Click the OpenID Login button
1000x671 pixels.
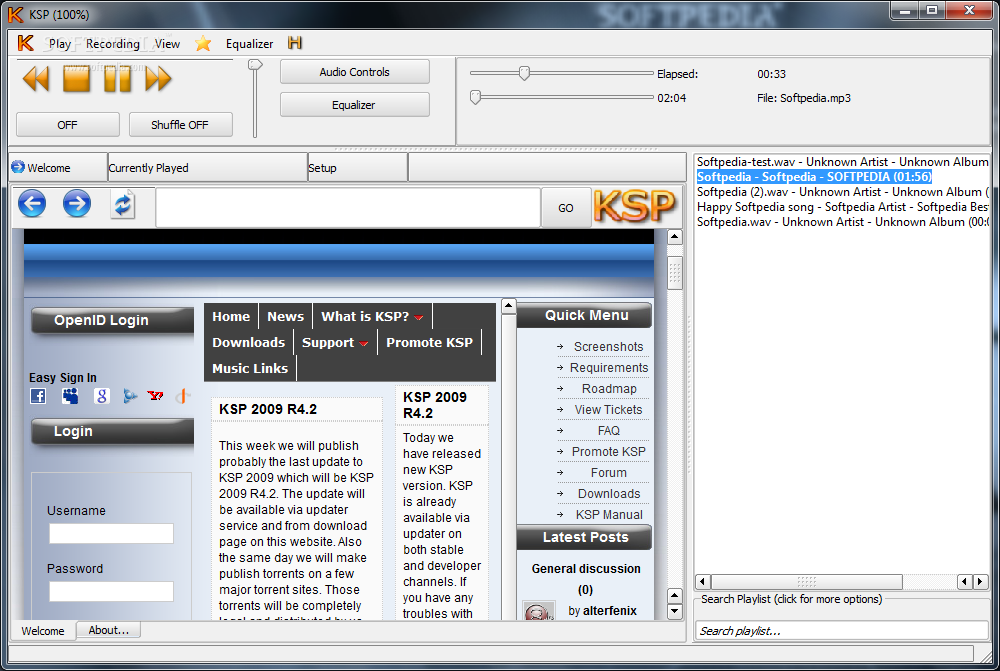(x=112, y=320)
